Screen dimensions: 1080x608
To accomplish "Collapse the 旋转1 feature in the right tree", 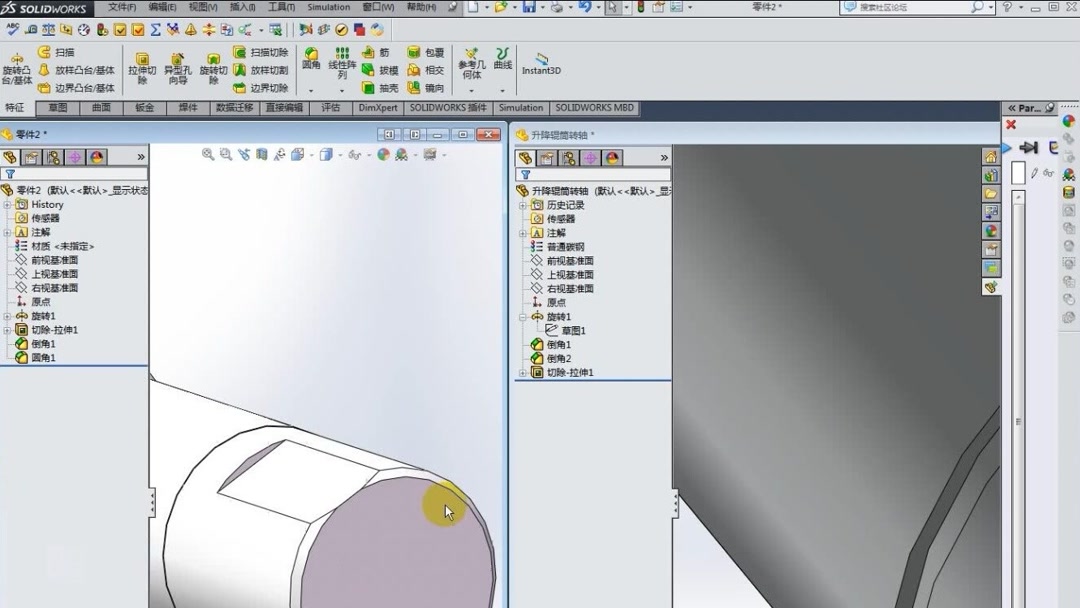I will pyautogui.click(x=522, y=316).
